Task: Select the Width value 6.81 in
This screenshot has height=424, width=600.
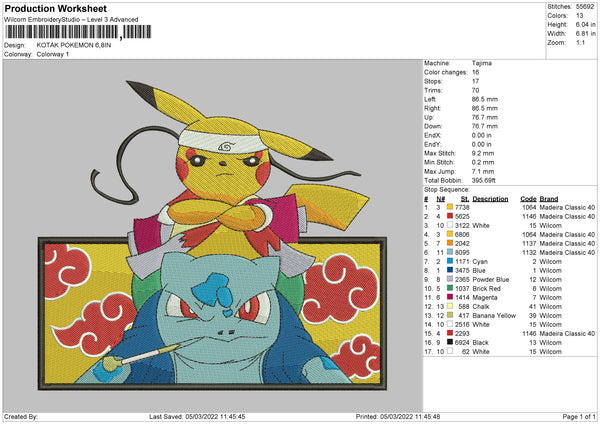Action: tap(585, 34)
